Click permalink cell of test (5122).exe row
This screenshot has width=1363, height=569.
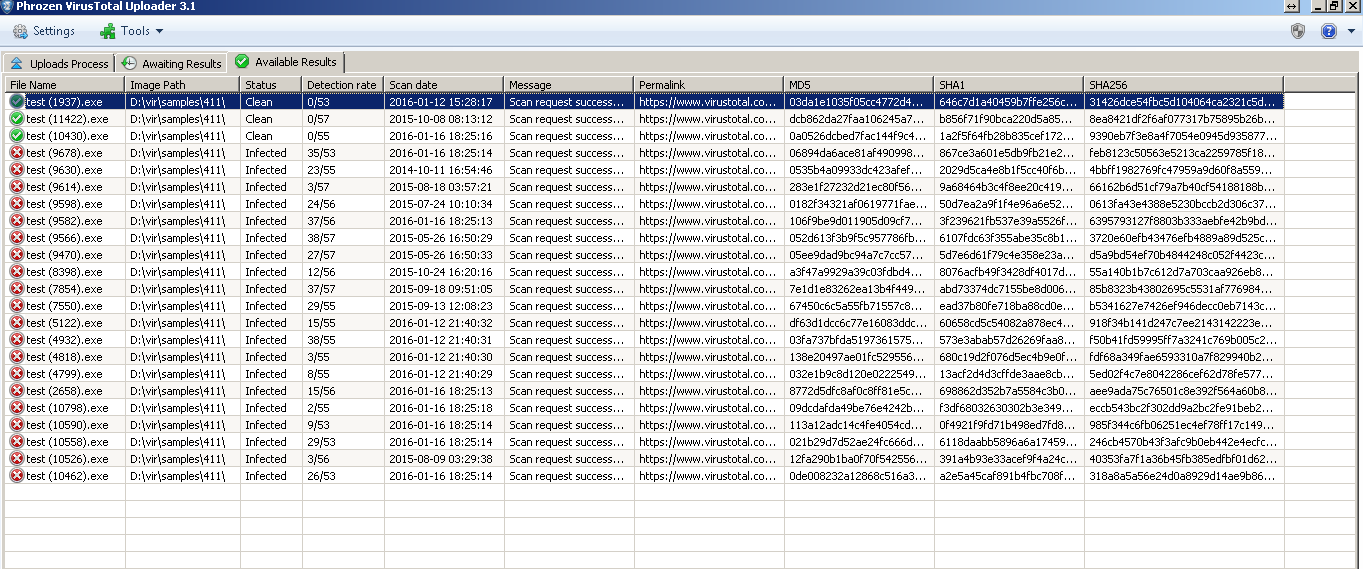[707, 323]
